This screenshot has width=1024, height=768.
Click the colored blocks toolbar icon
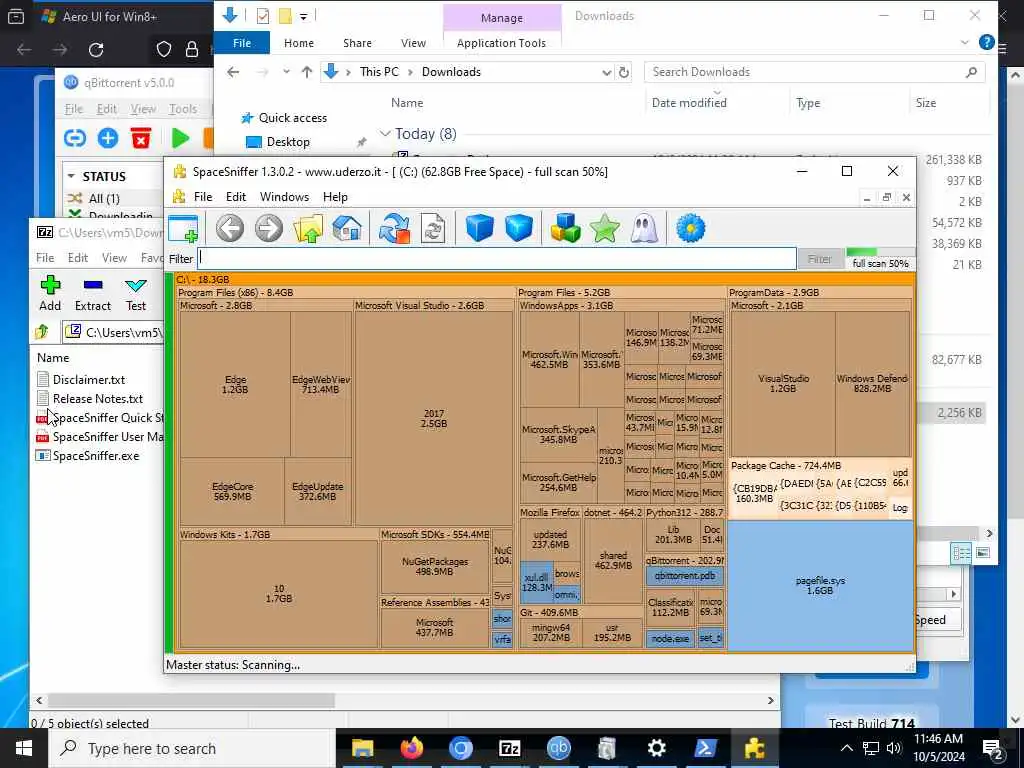pos(566,229)
